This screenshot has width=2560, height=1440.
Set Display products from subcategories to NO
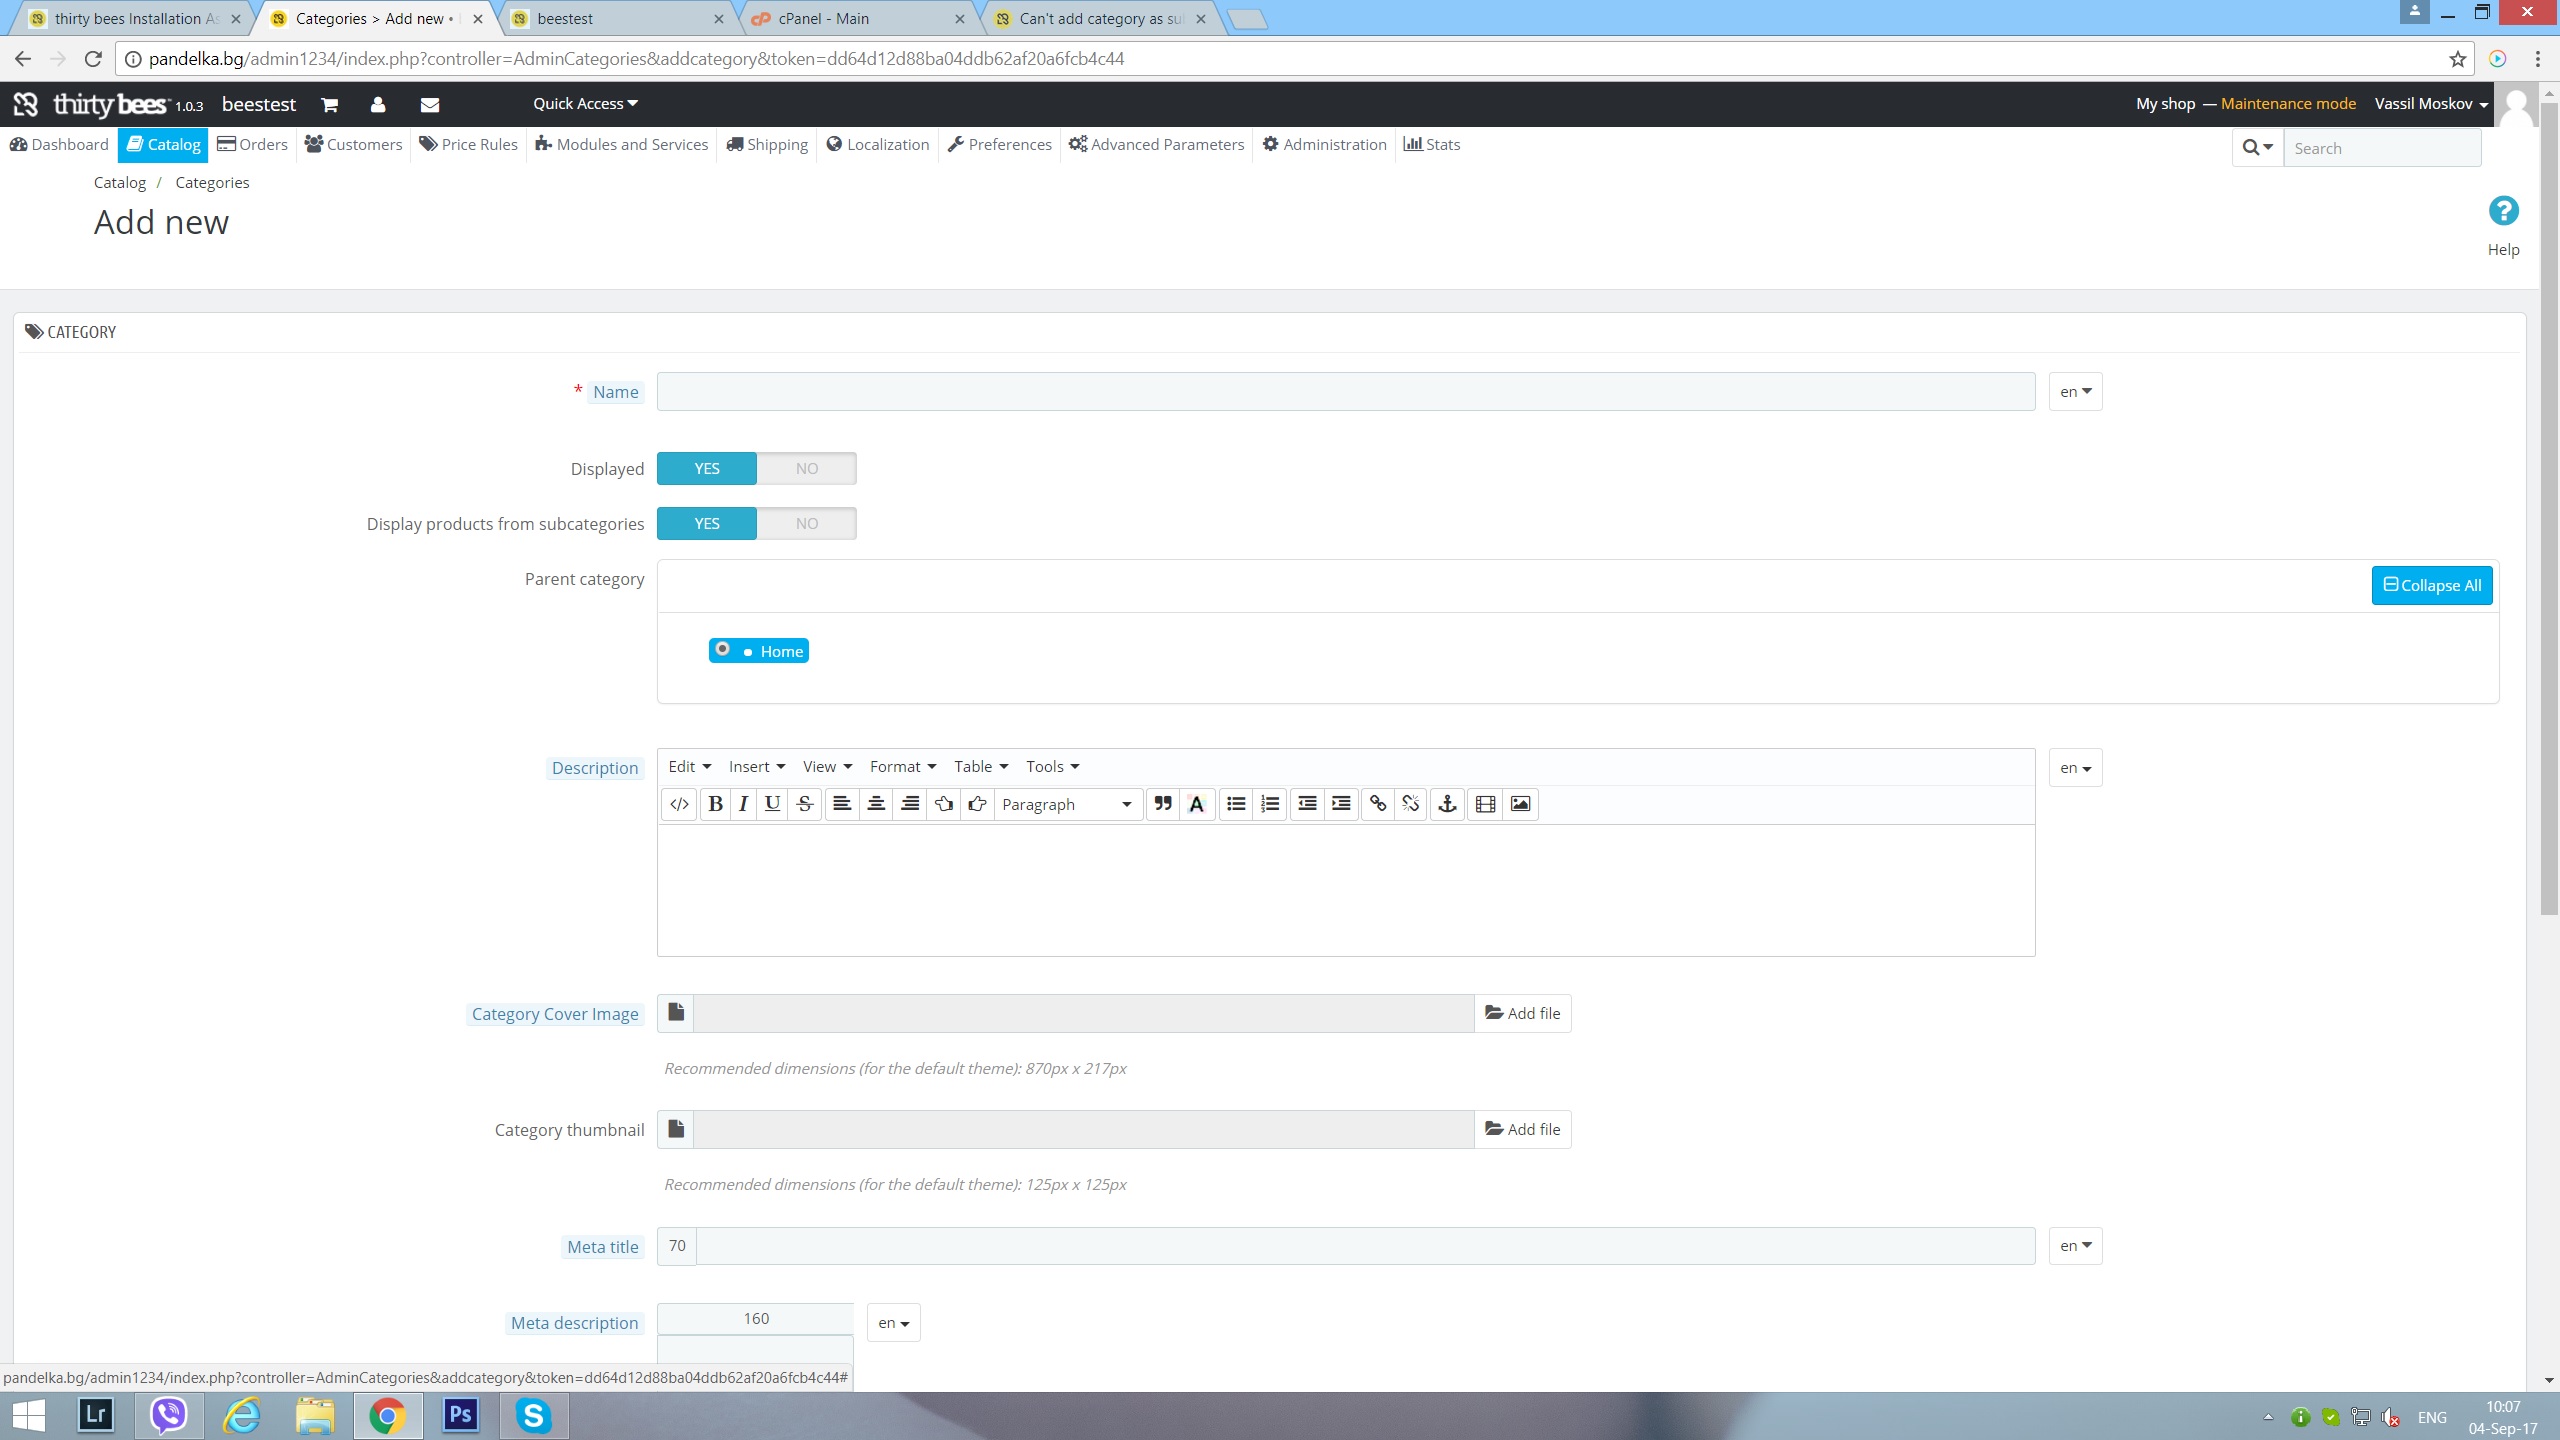point(806,524)
